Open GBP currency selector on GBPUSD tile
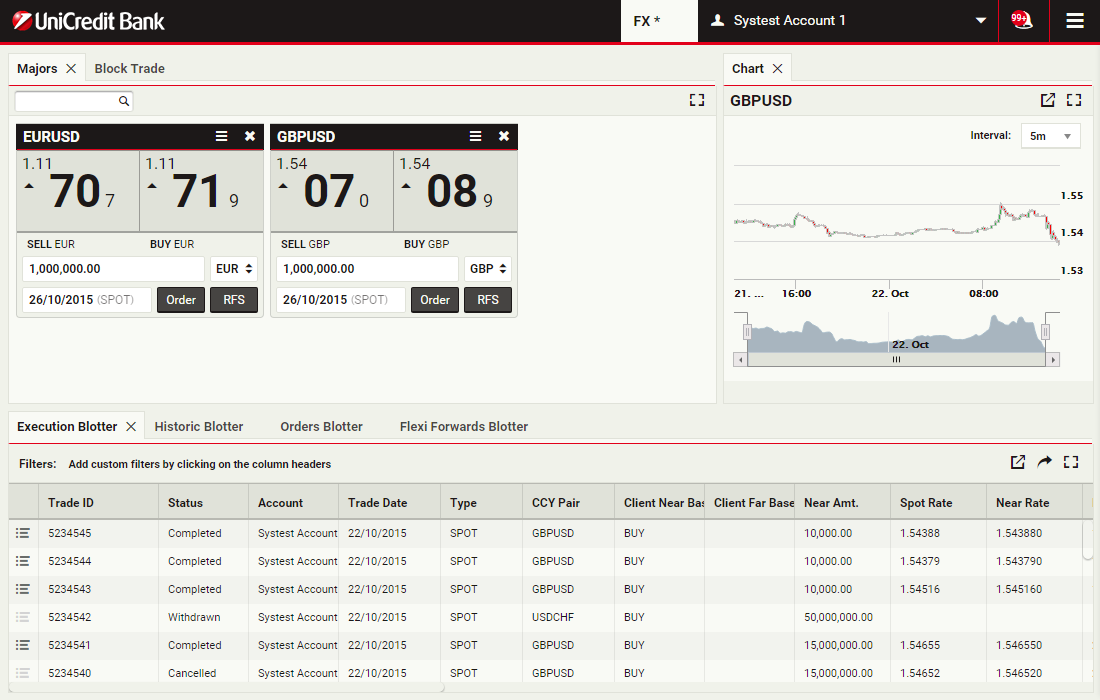 (488, 269)
